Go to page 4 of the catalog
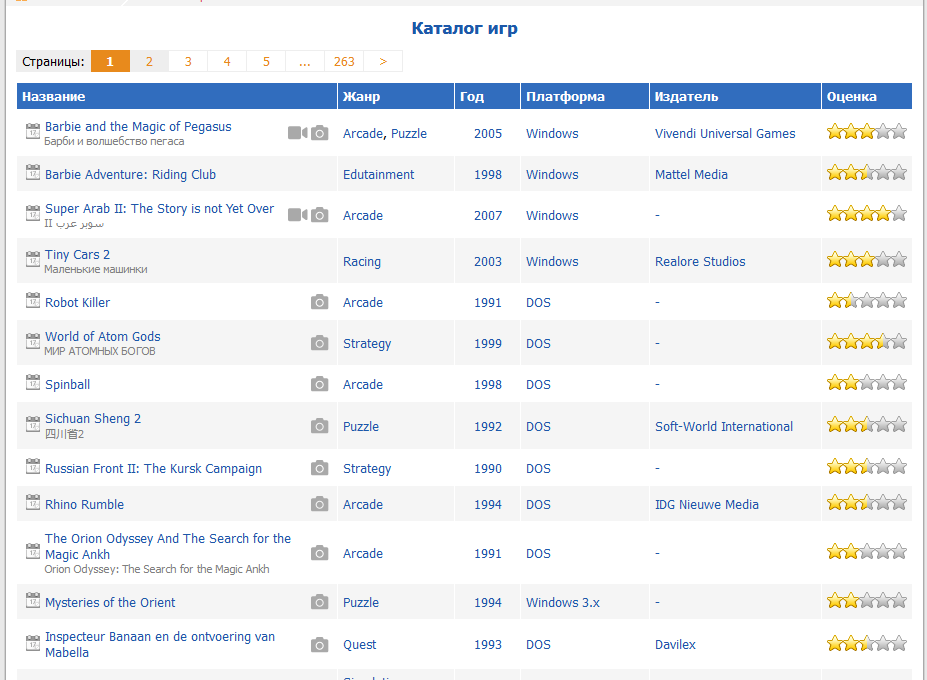This screenshot has height=680, width=927. (x=227, y=61)
